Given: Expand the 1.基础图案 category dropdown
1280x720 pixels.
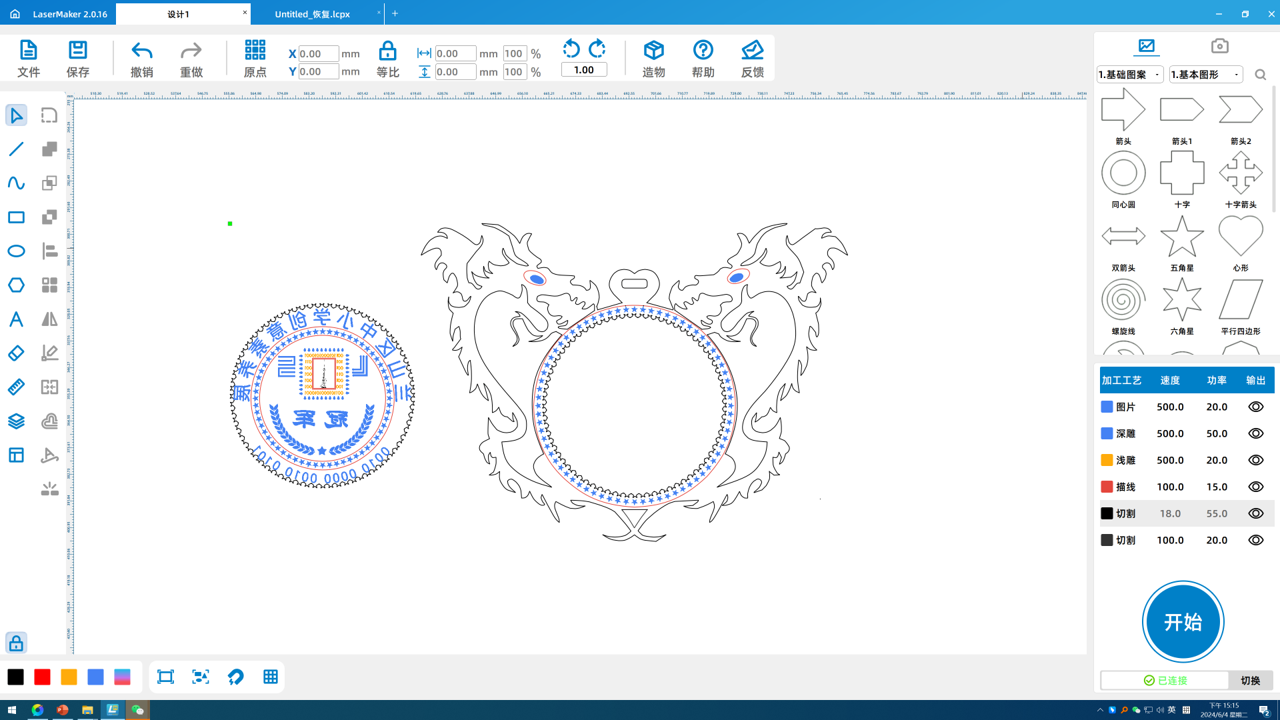Looking at the screenshot, I should tap(1130, 75).
